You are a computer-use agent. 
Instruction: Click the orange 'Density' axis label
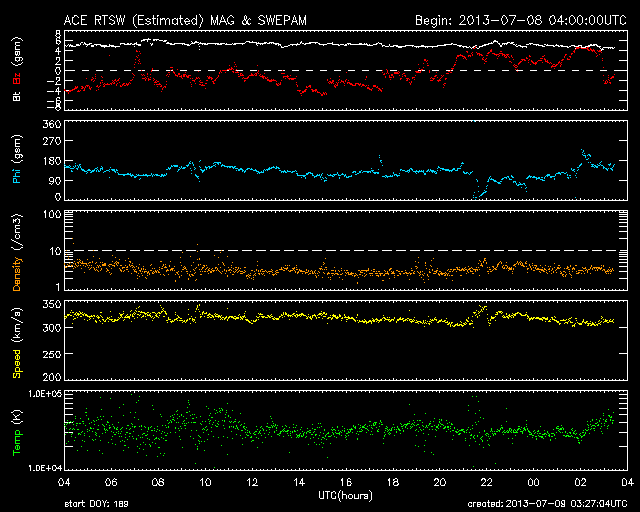tap(17, 274)
